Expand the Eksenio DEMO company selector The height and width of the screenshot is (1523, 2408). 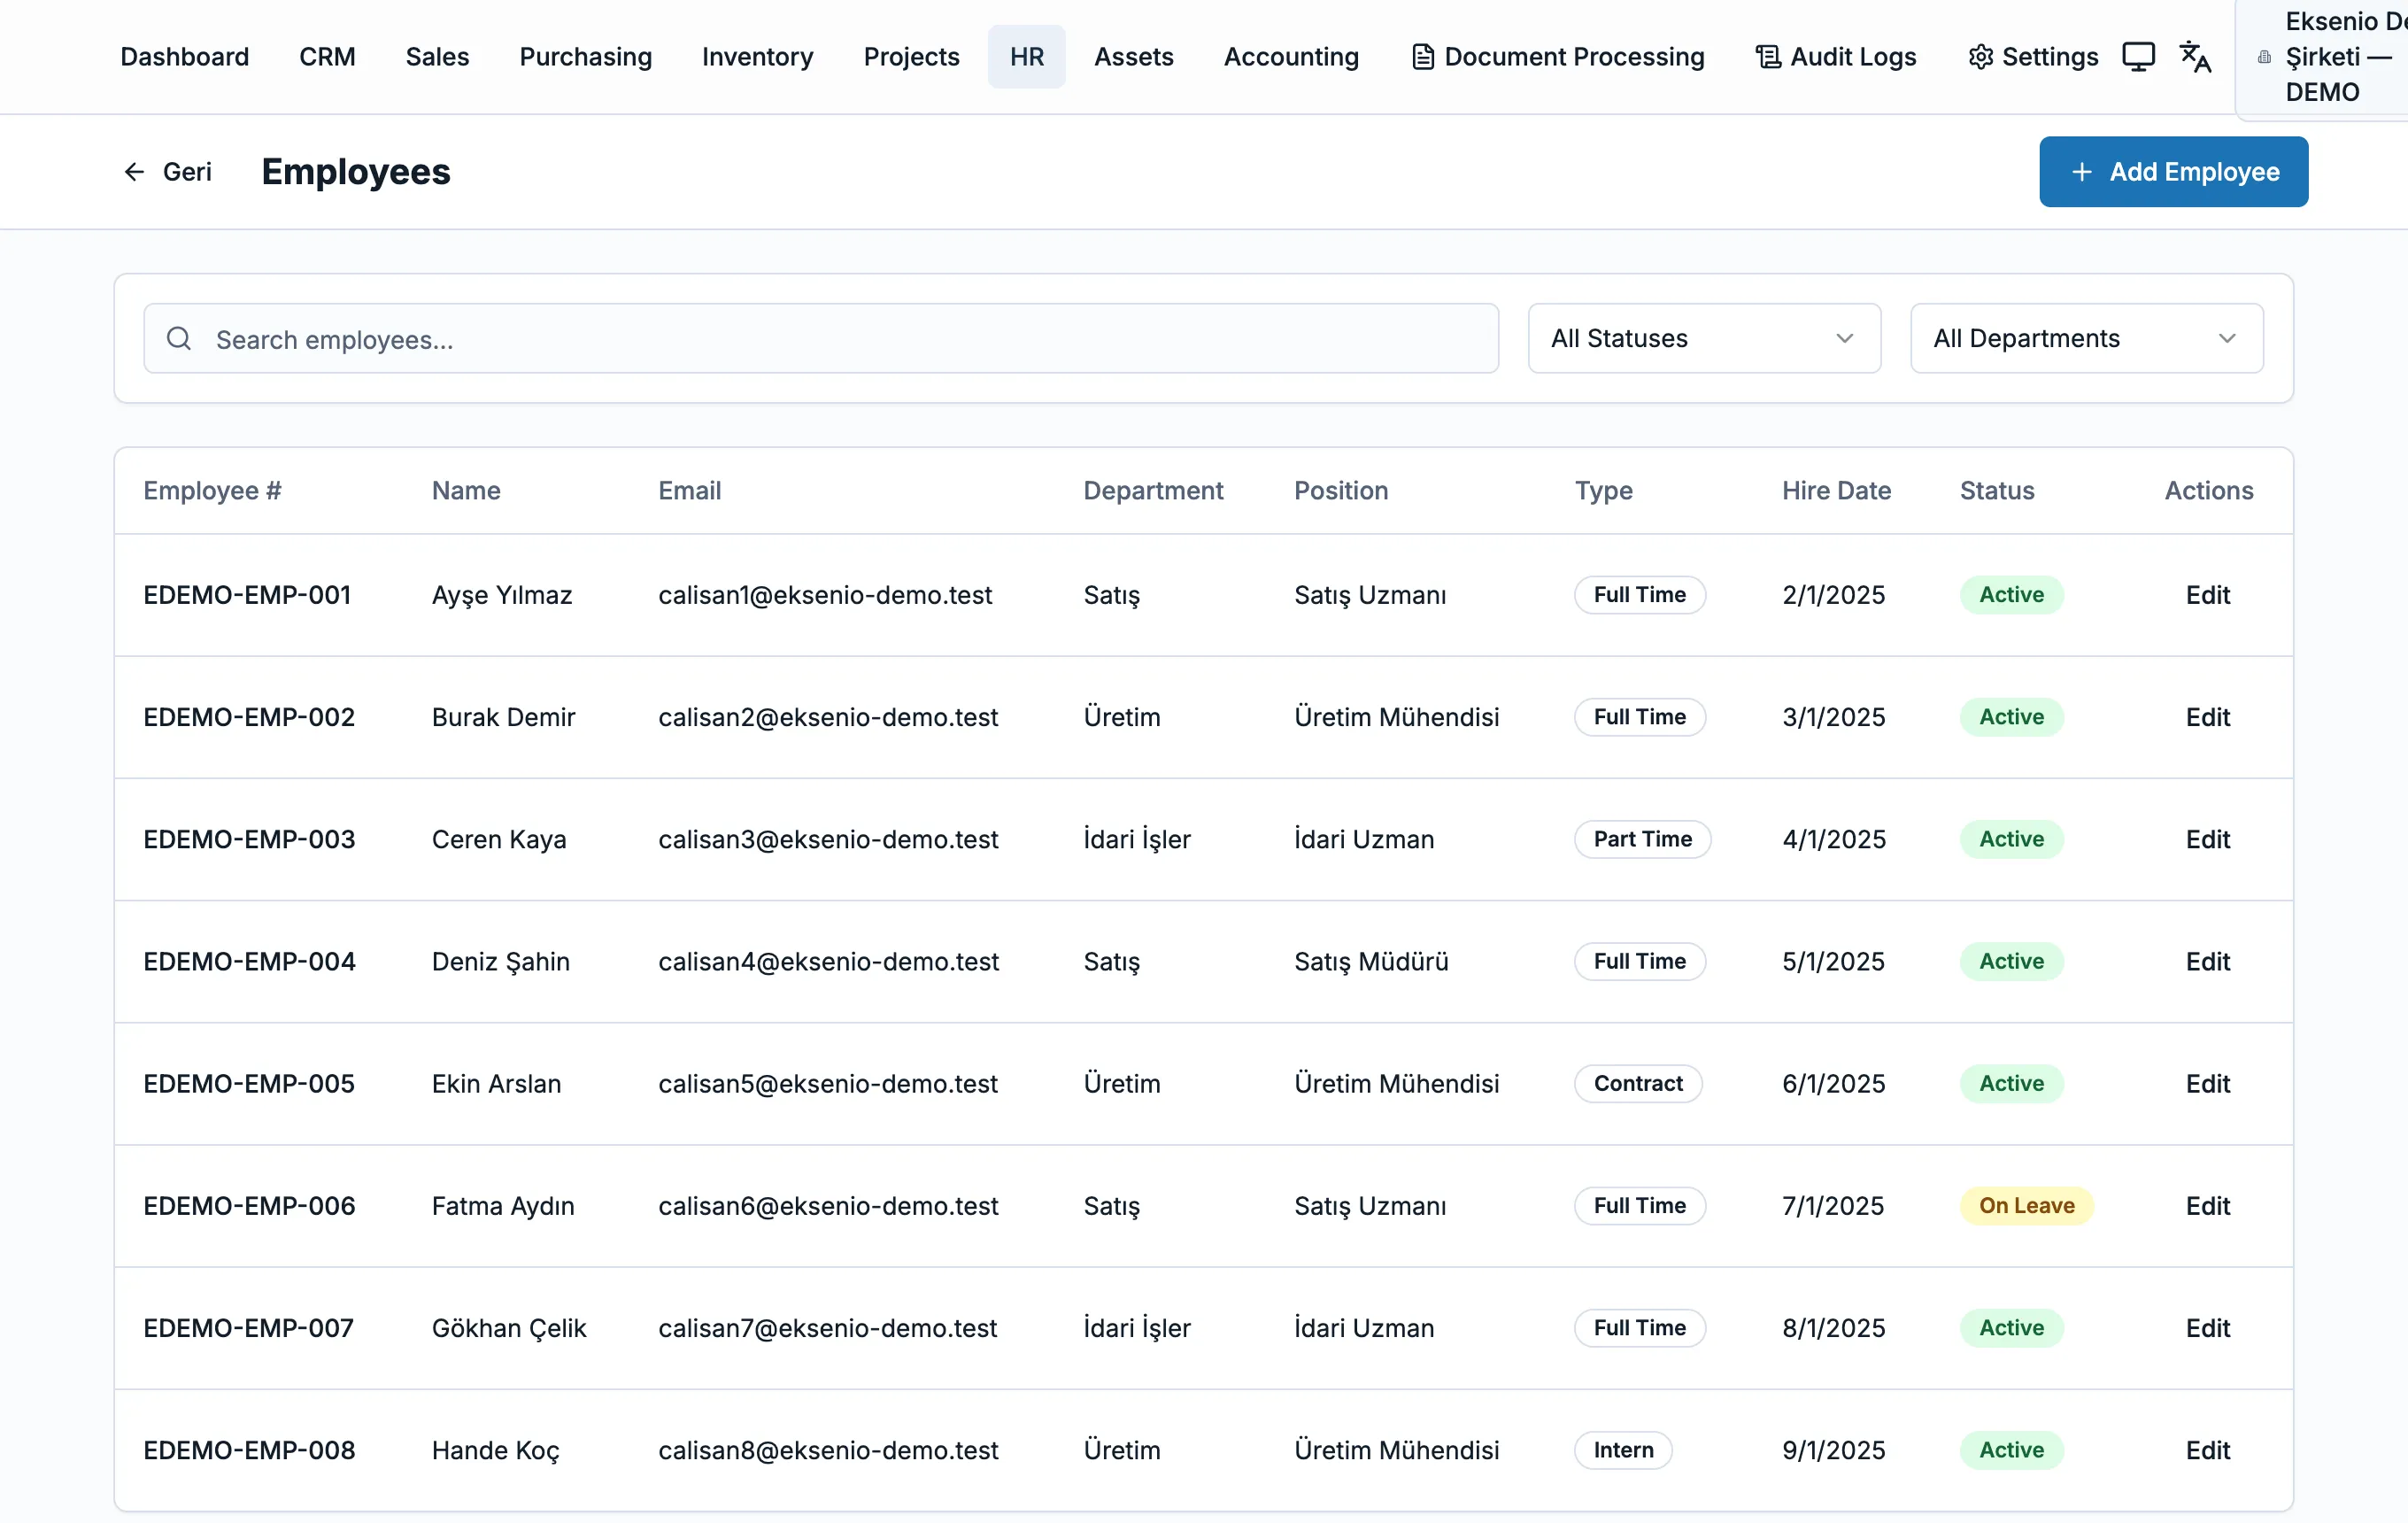point(2322,57)
